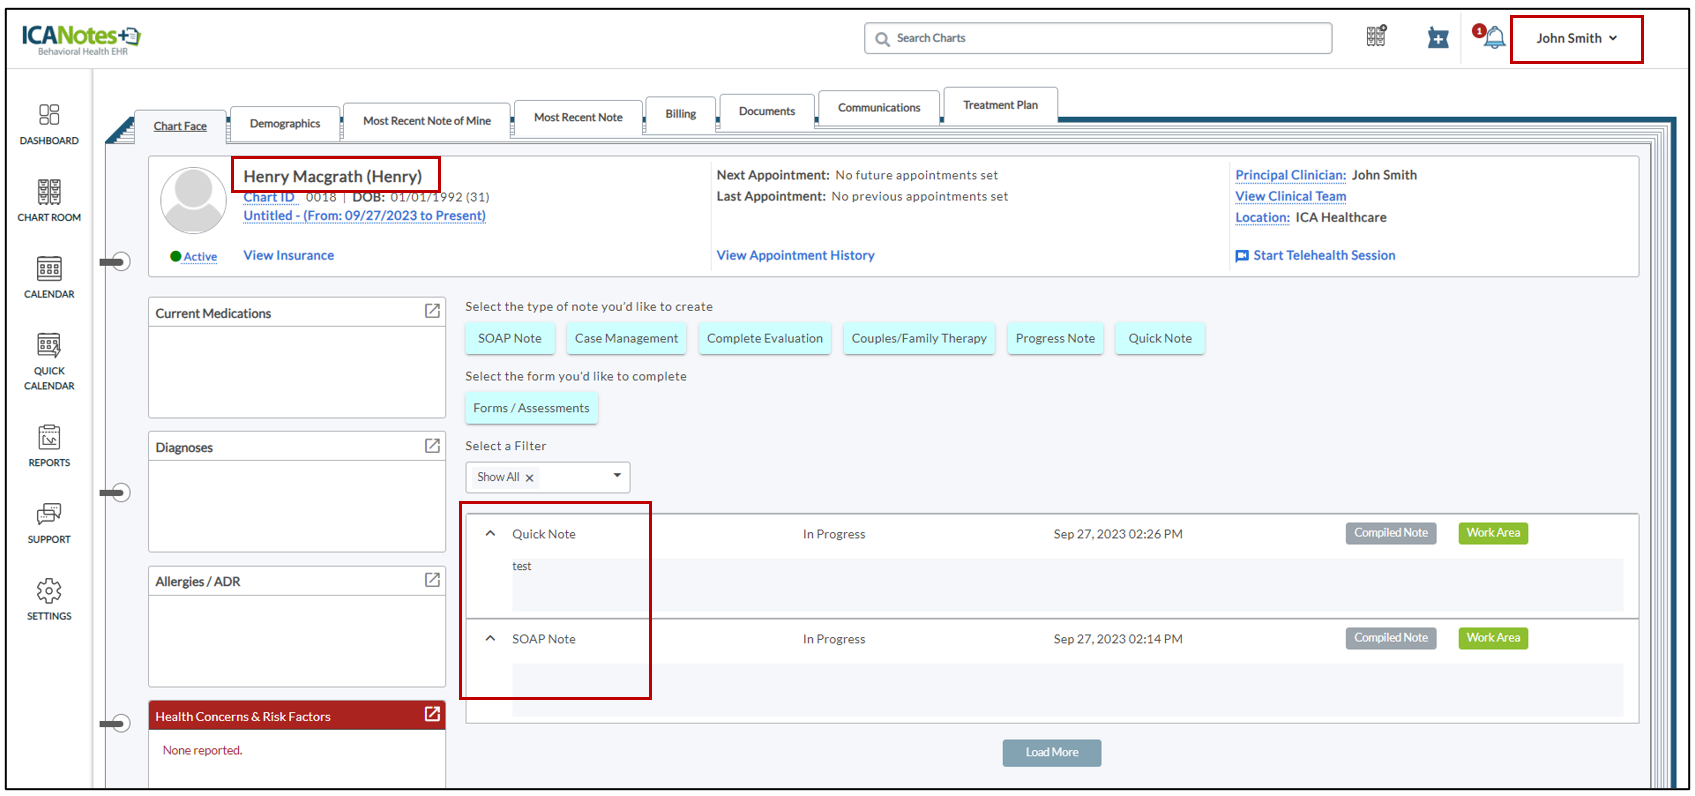Viewport: 1695px width, 796px height.
Task: Open the Select a Filter dropdown
Action: click(x=617, y=476)
